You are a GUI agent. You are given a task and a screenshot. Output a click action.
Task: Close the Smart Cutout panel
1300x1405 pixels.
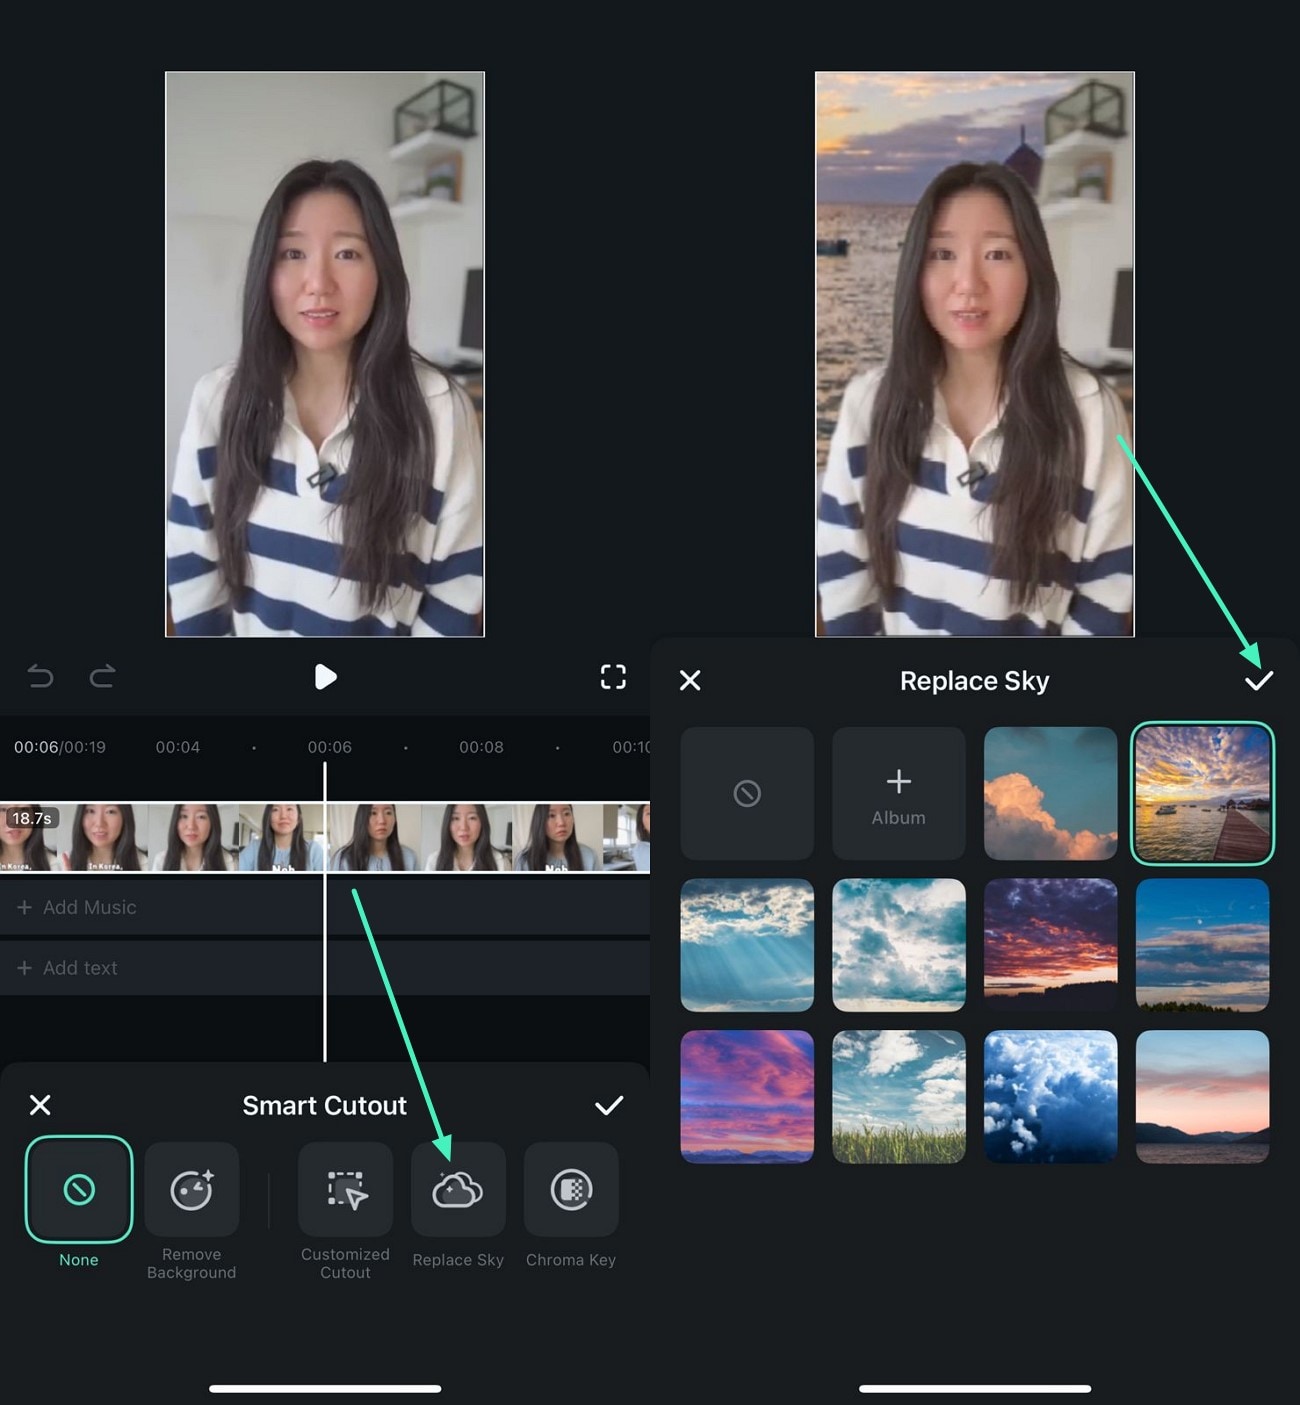[x=41, y=1105]
